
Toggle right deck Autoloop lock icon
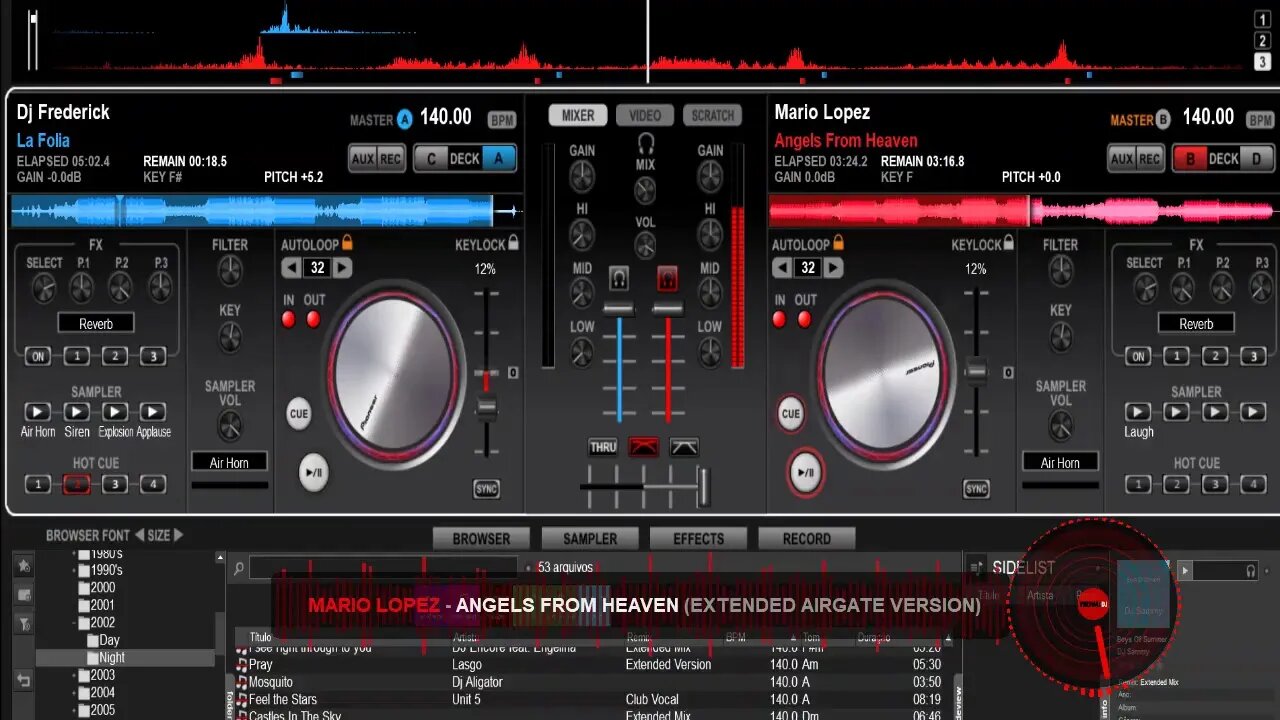pyautogui.click(x=838, y=243)
